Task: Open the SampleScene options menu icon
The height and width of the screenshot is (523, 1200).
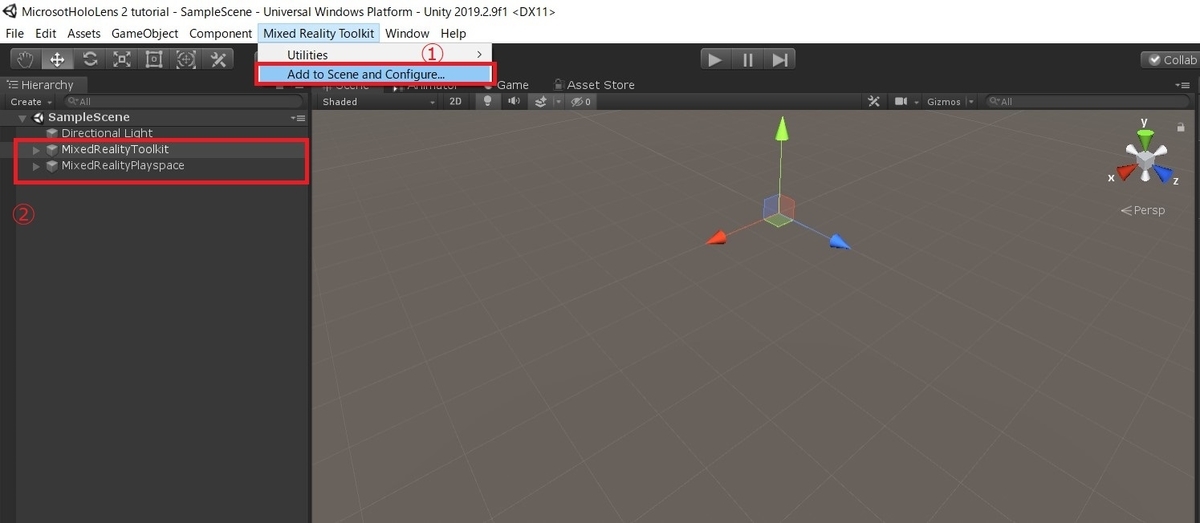Action: pyautogui.click(x=298, y=118)
